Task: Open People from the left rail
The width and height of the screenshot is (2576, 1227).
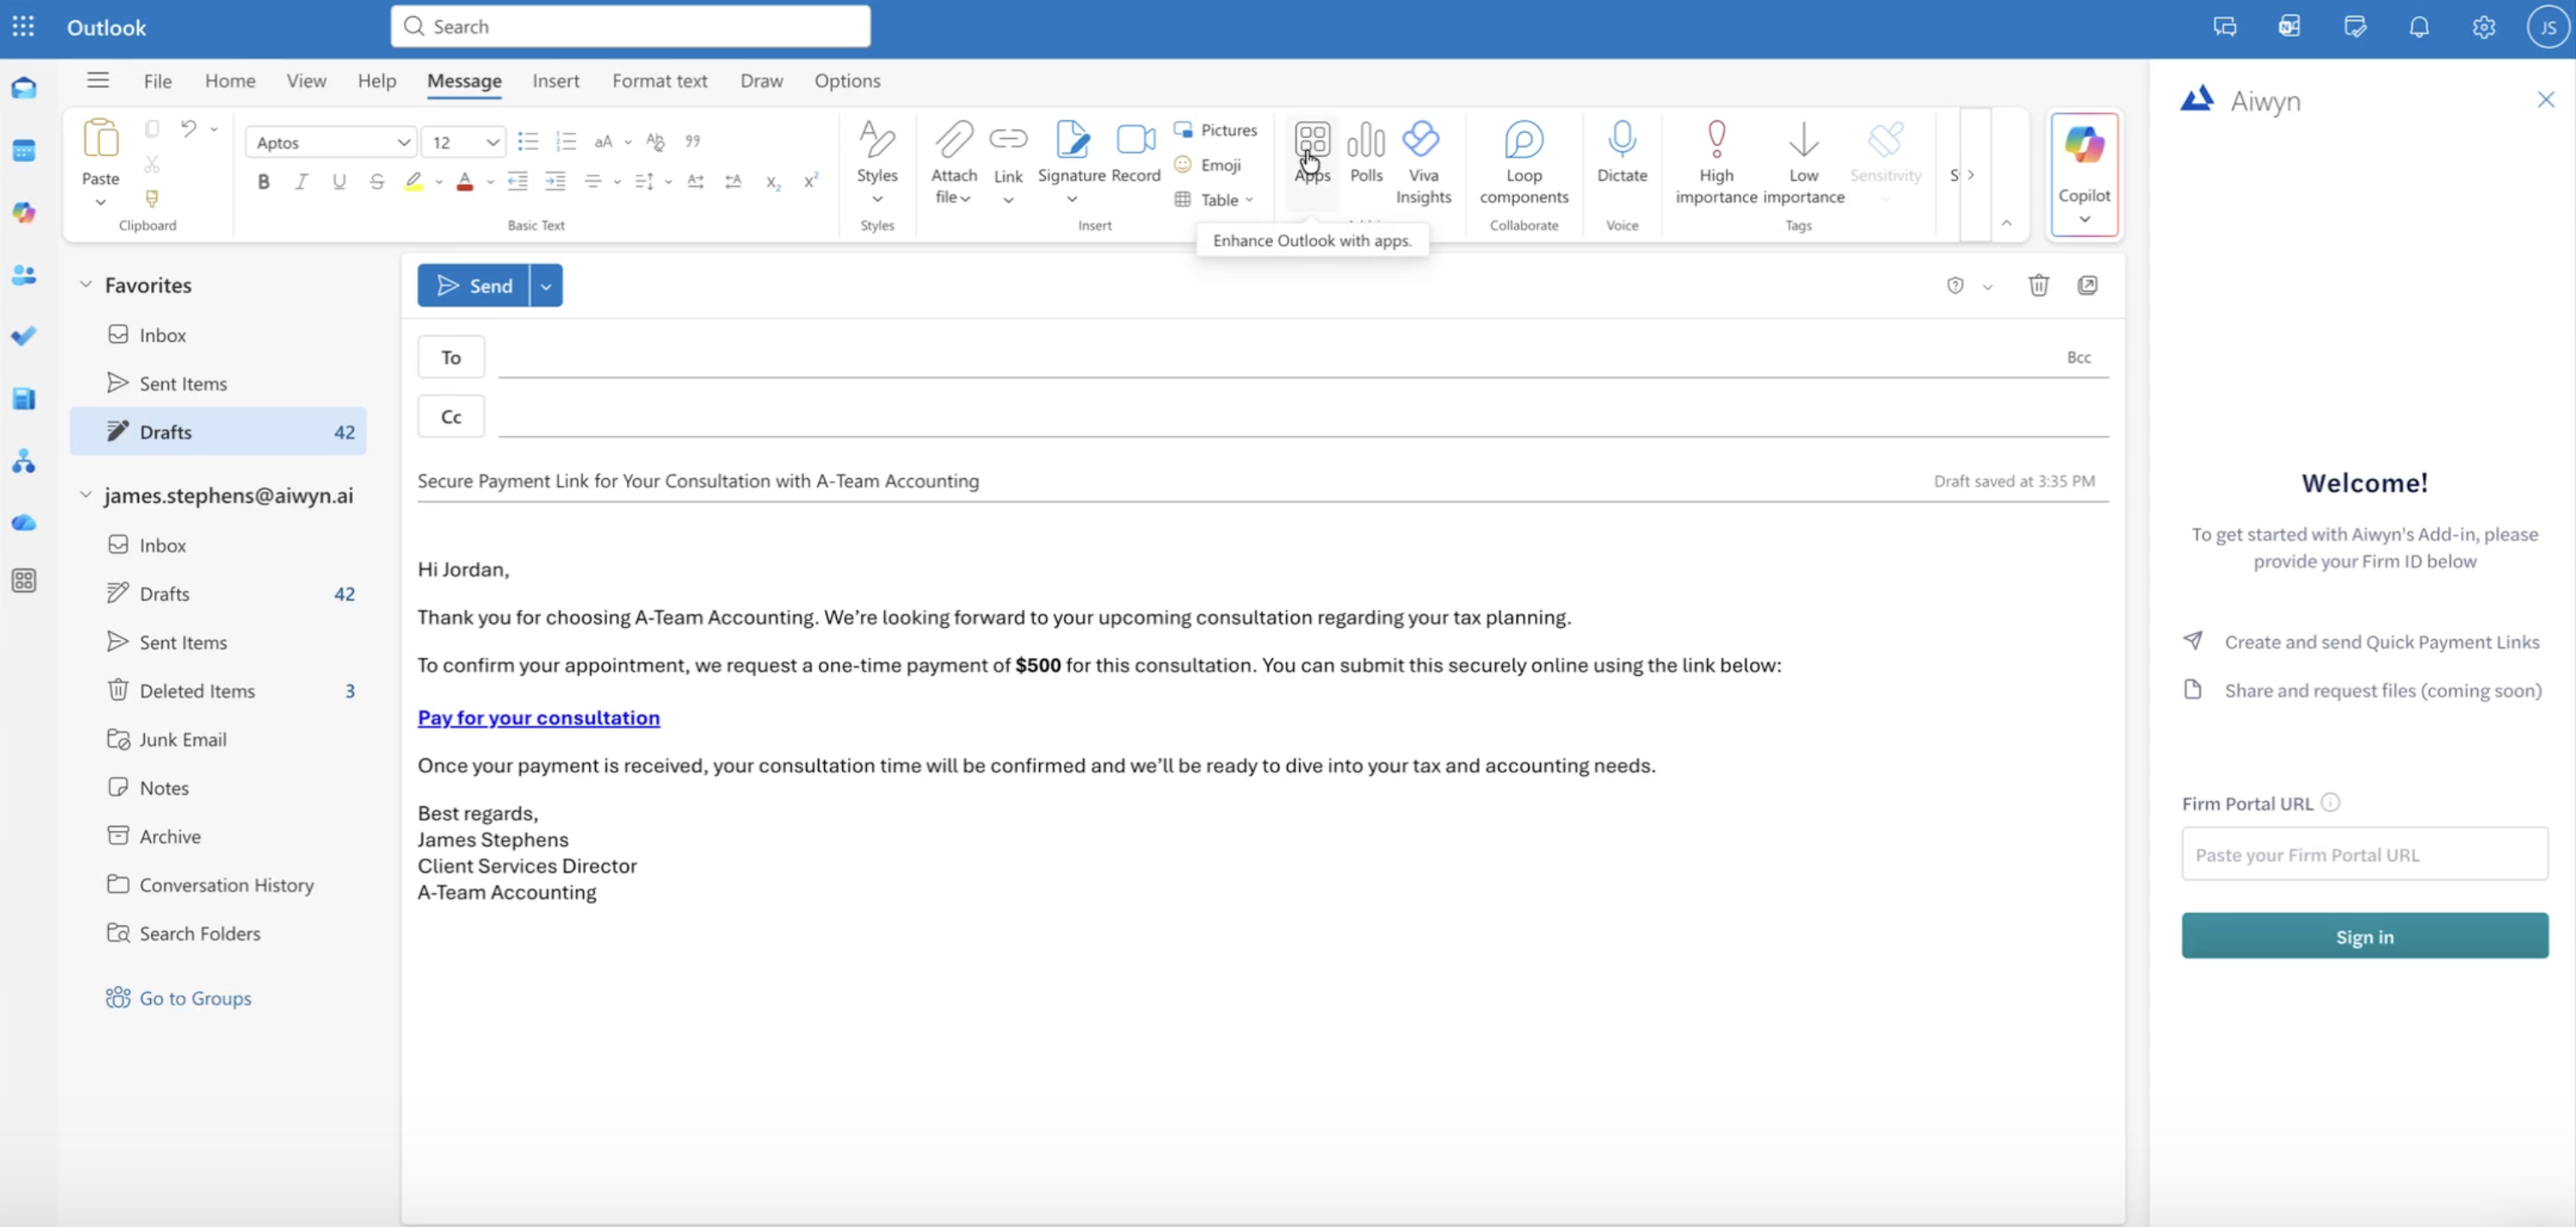Action: (x=24, y=275)
